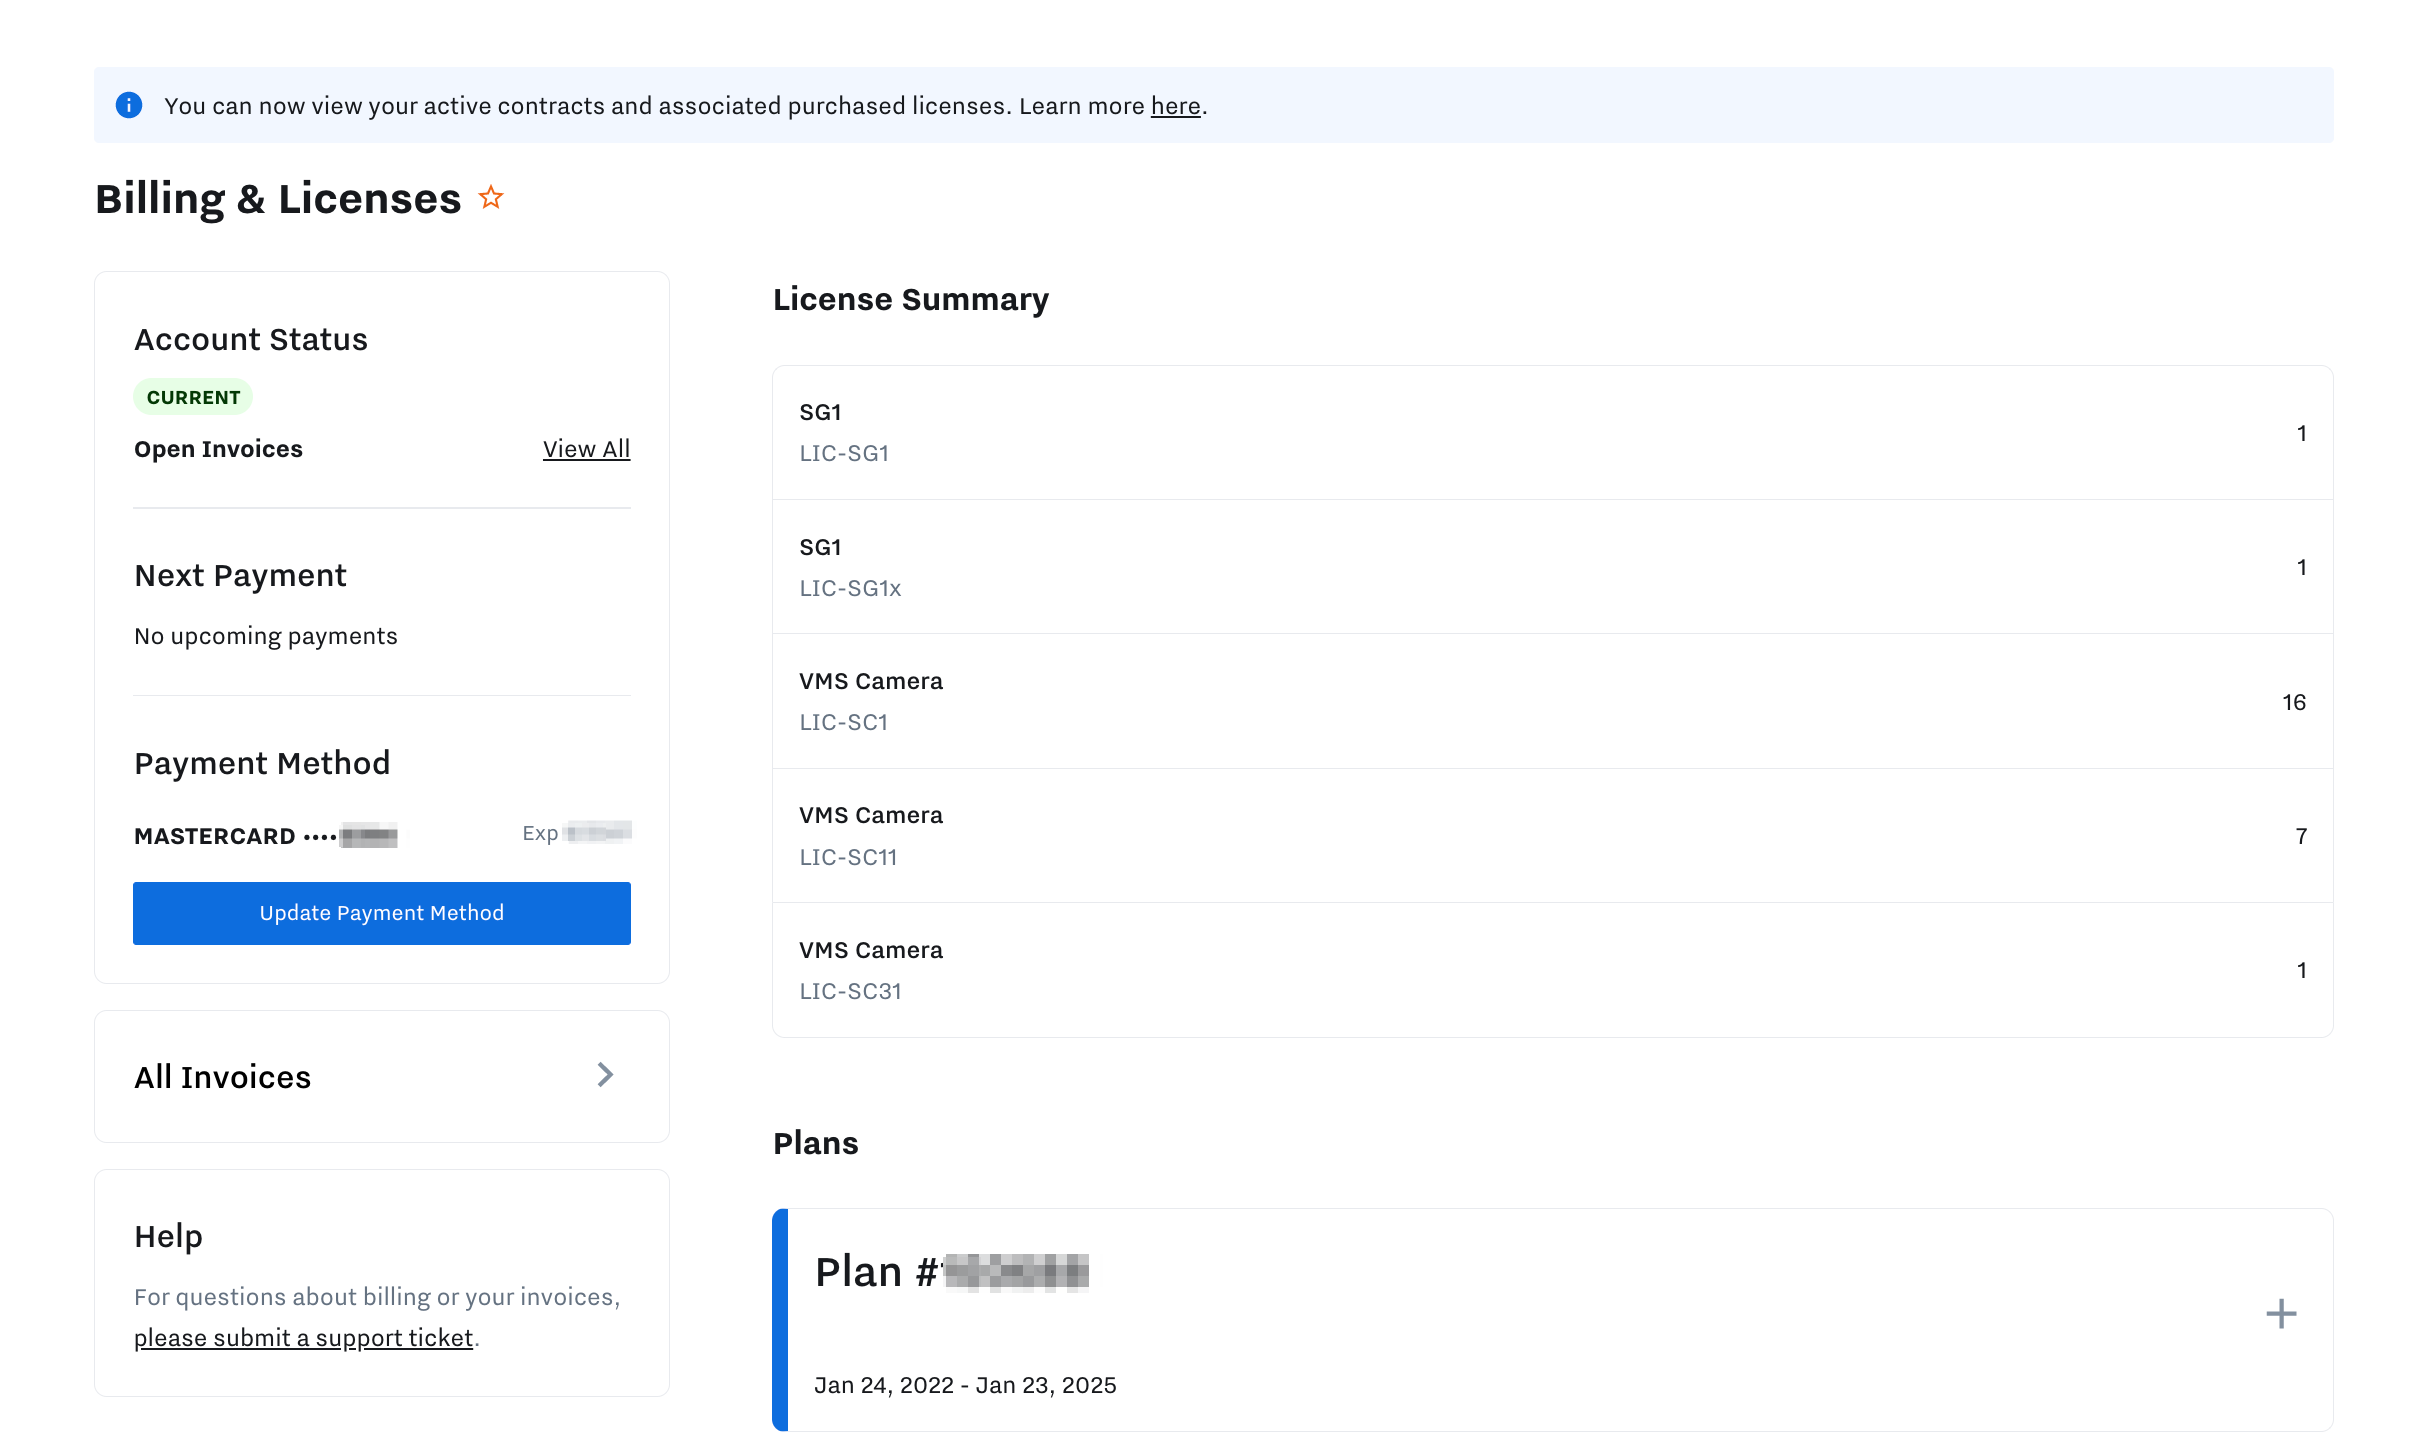
Task: Open the submit a support ticket link
Action: (303, 1338)
